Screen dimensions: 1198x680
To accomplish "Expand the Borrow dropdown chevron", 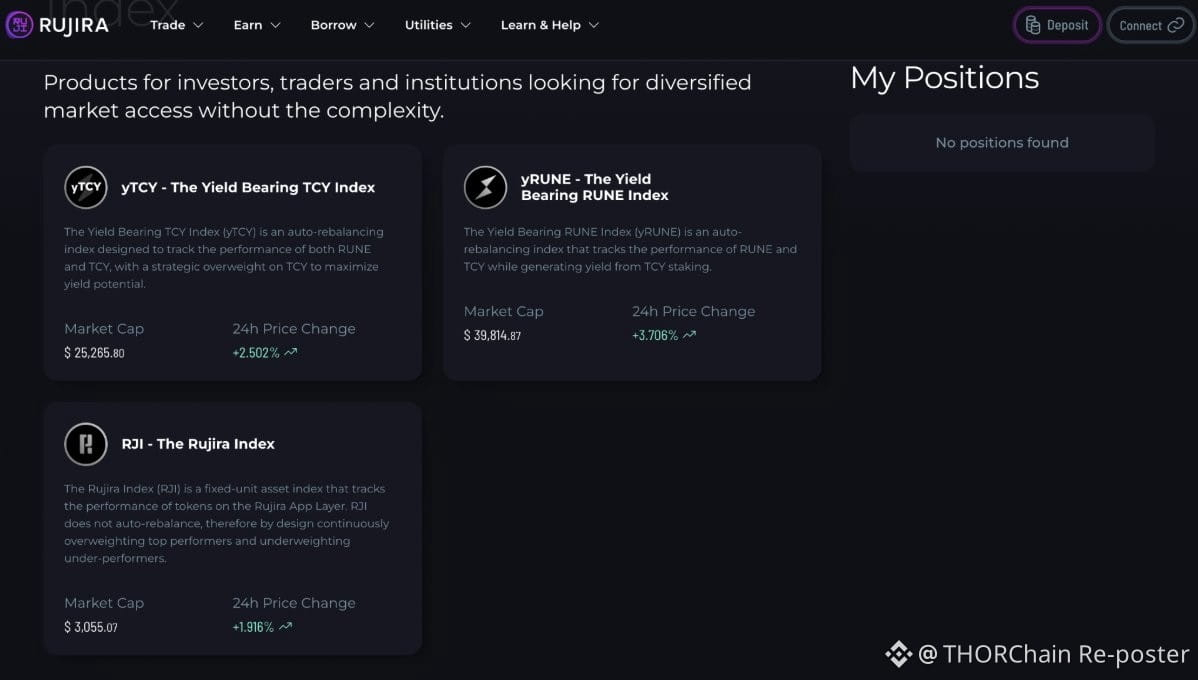I will pos(370,25).
